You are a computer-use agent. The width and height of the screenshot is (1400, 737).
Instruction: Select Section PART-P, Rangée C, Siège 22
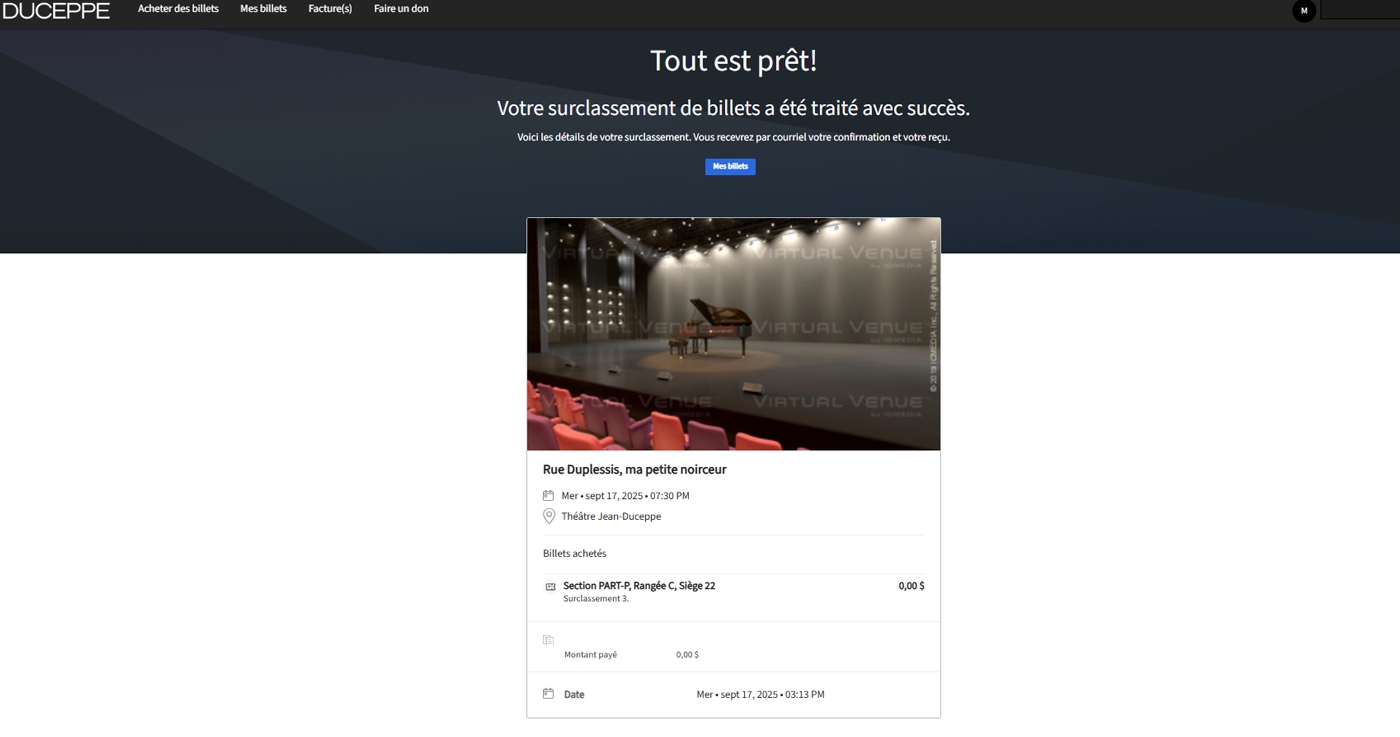pyautogui.click(x=639, y=586)
